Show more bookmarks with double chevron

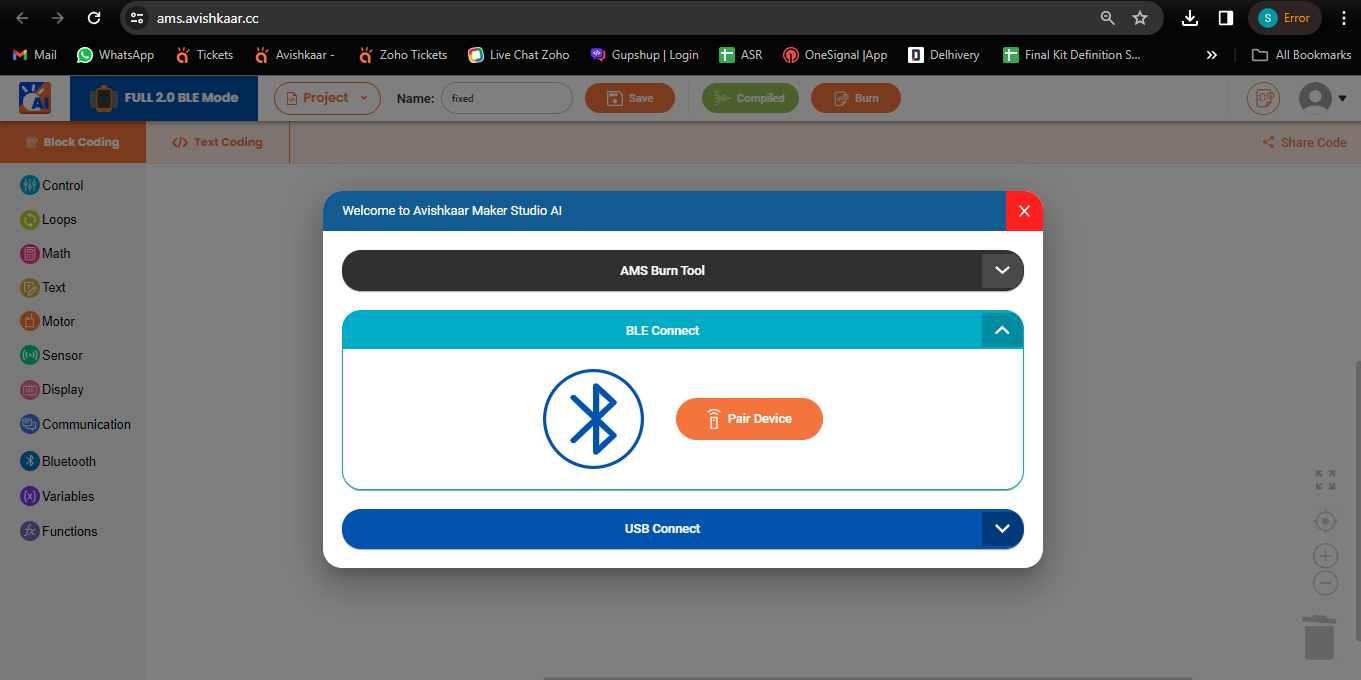point(1212,55)
